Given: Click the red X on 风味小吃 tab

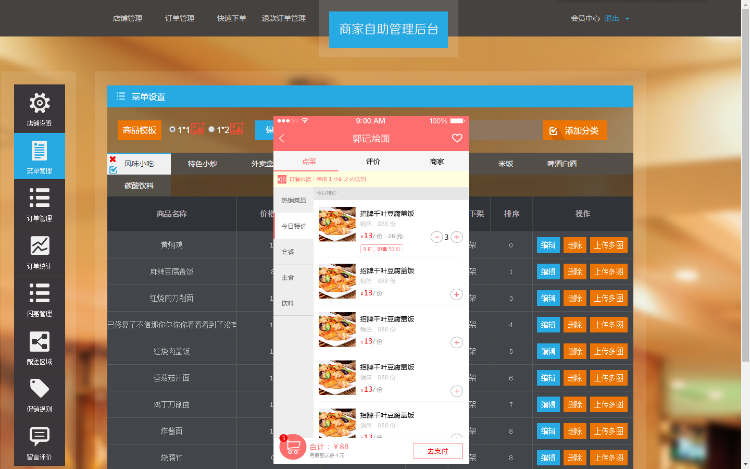Looking at the screenshot, I should coord(112,159).
